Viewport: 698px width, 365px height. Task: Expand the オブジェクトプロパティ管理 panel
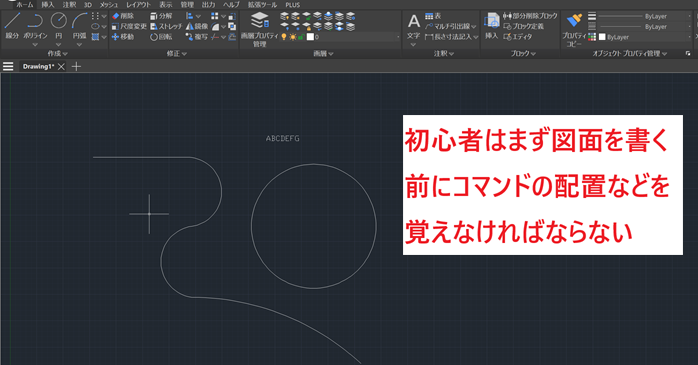[629, 53]
